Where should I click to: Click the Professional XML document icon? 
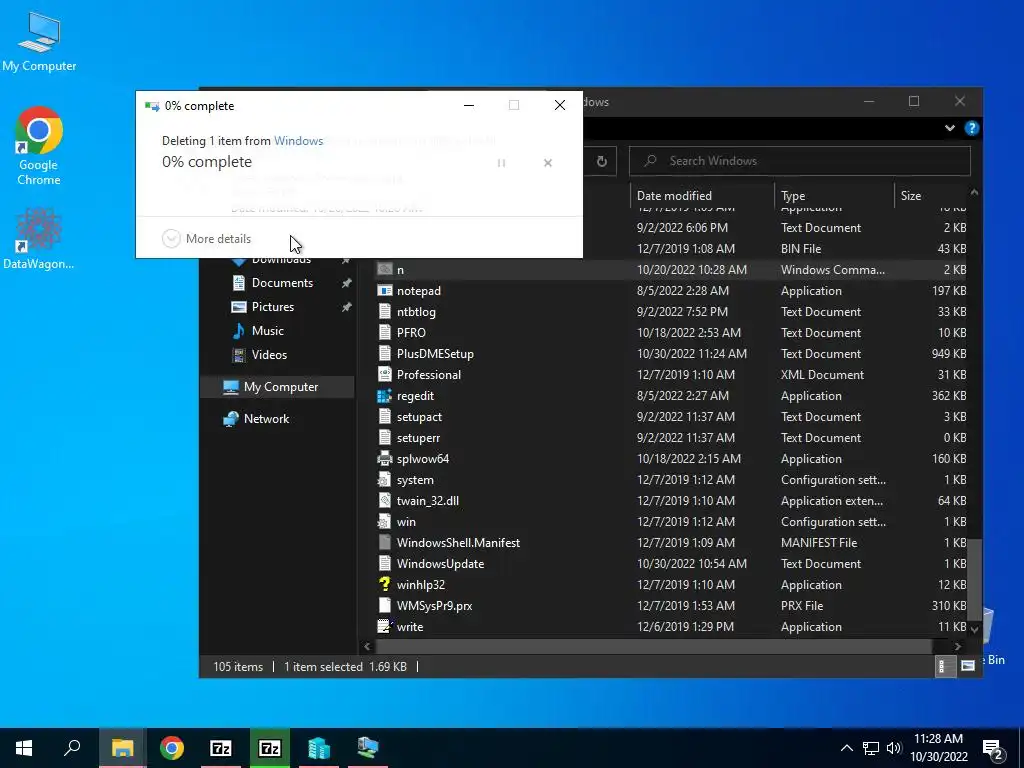pyautogui.click(x=385, y=374)
